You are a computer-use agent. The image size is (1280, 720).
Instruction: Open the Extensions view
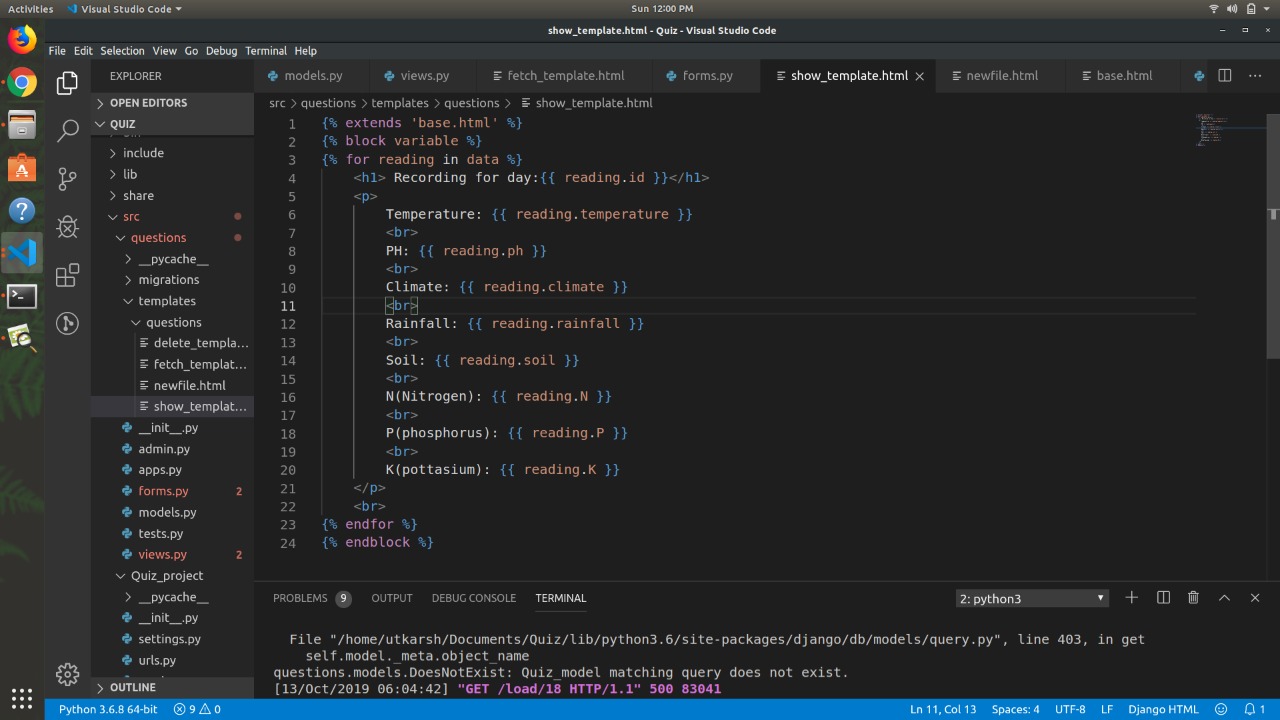point(67,276)
